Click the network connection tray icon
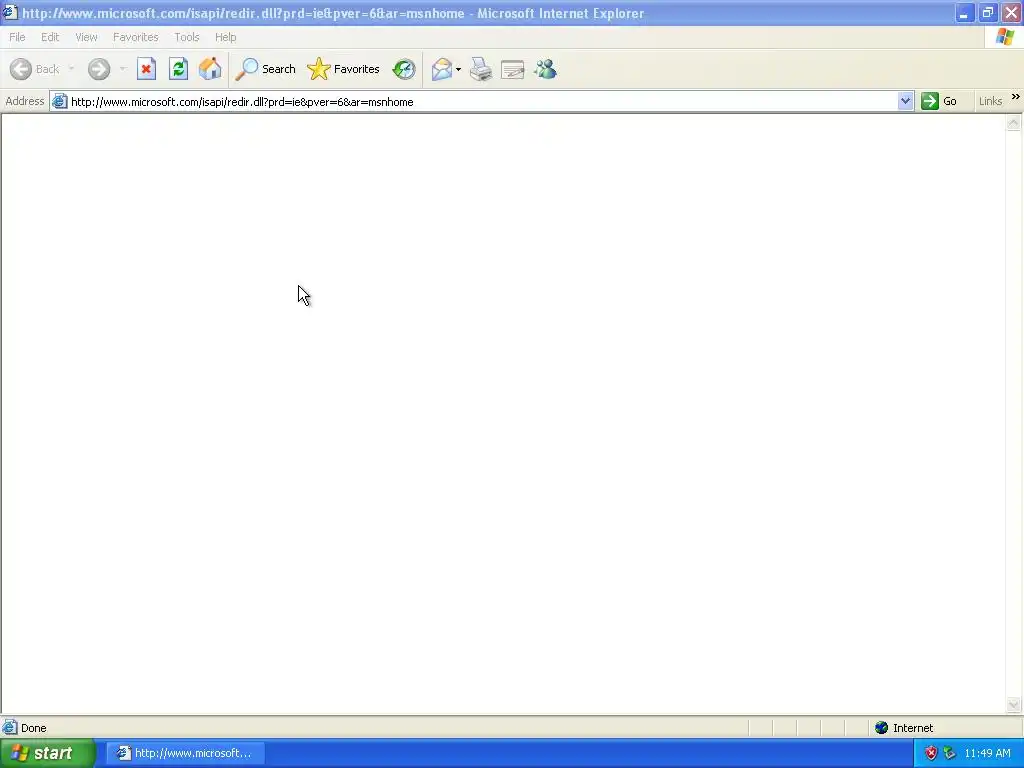This screenshot has height=768, width=1024. tap(950, 753)
